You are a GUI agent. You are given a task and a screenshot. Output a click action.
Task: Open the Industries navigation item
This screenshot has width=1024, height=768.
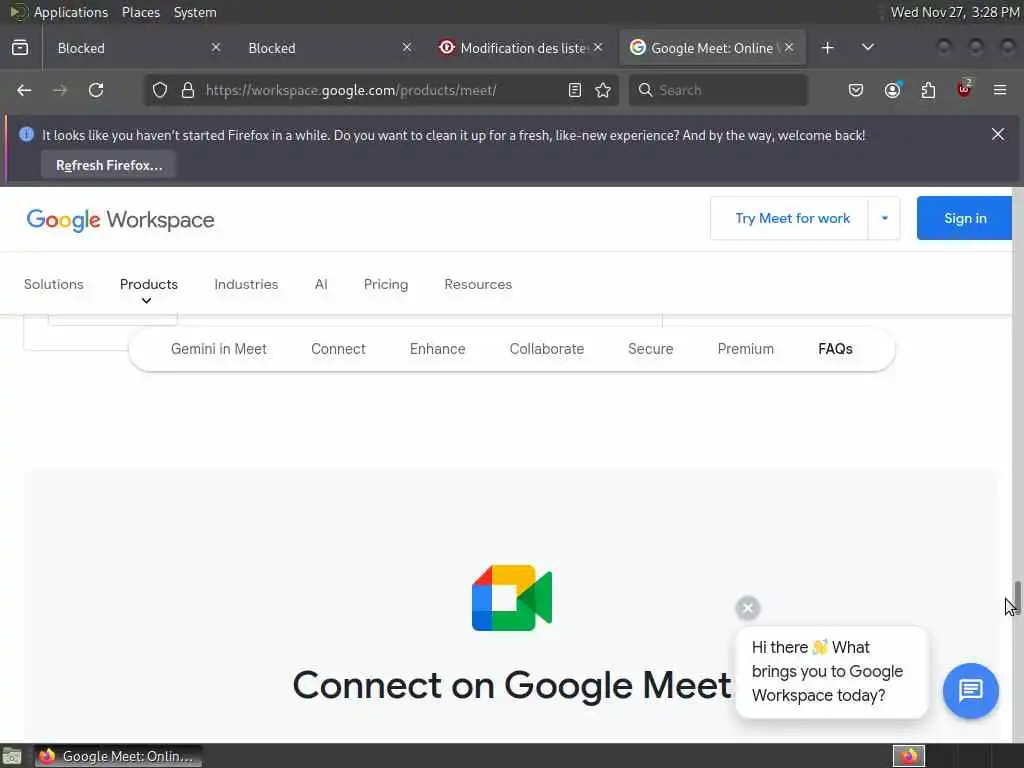coord(246,284)
